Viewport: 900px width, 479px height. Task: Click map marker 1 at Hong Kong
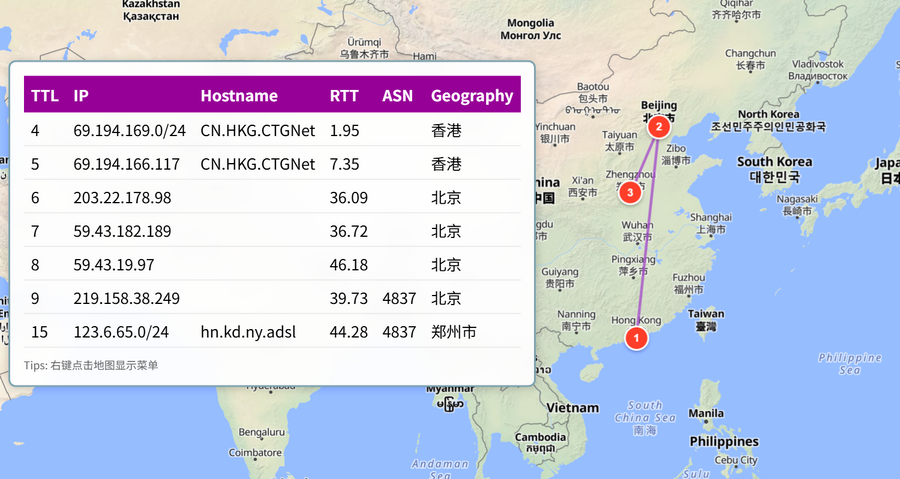[636, 338]
